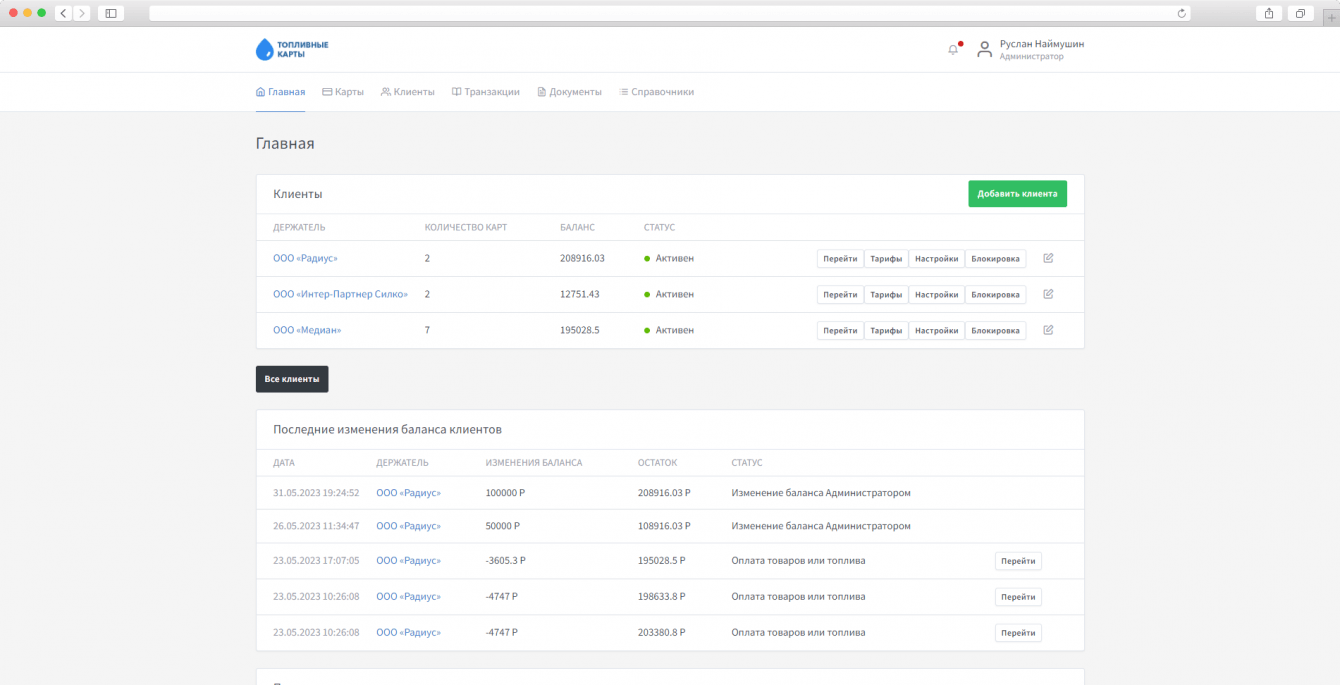Switch to the Транзакции tab
Screen dimensions: 1340x685
pyautogui.click(x=485, y=92)
